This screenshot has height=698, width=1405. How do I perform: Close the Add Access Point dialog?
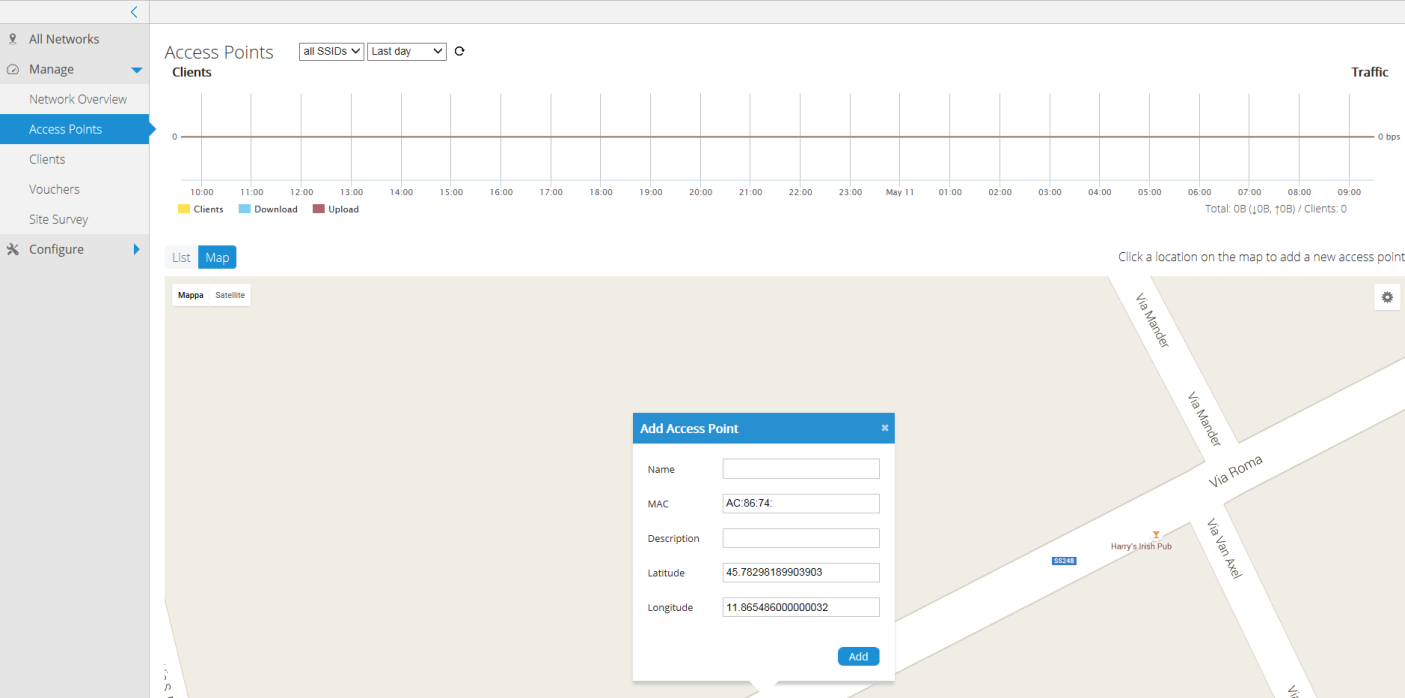coord(884,428)
